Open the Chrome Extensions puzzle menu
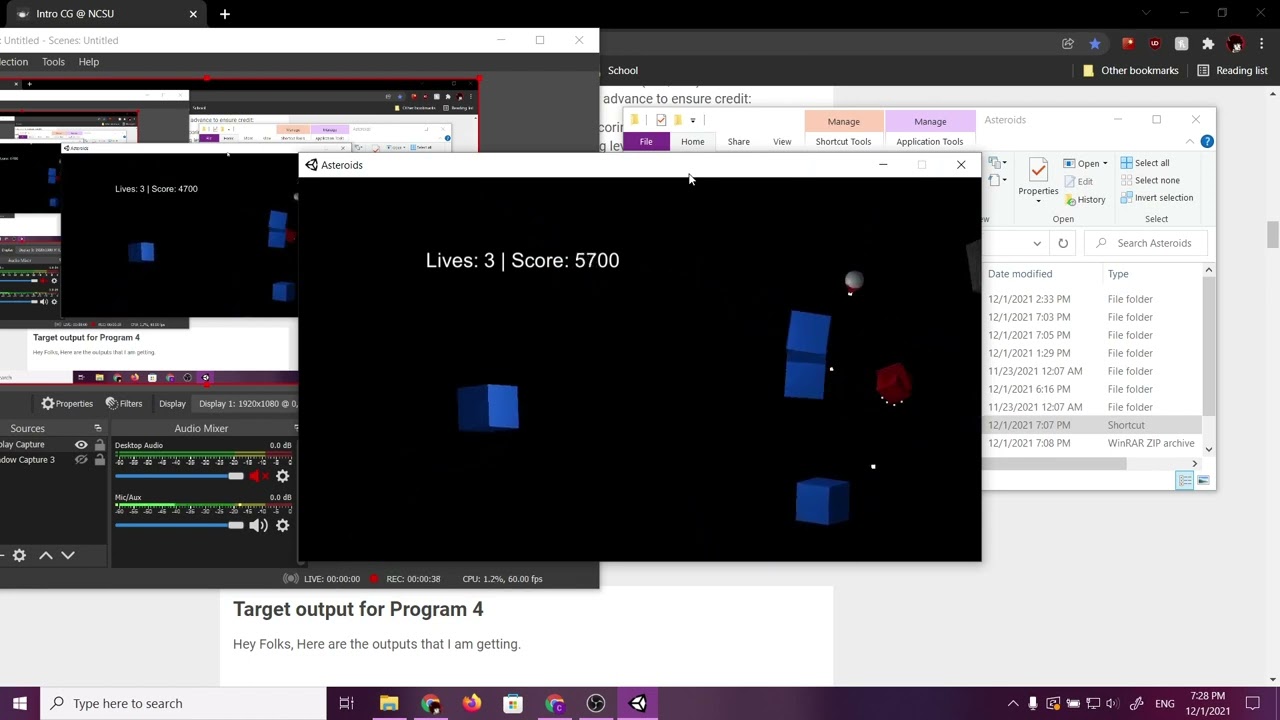 [1208, 44]
